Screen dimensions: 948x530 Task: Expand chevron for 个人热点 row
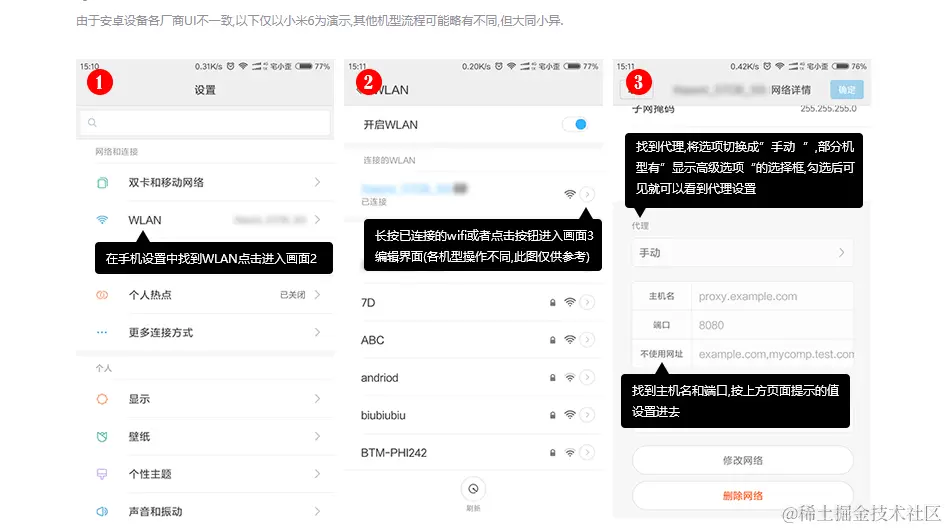tap(317, 294)
